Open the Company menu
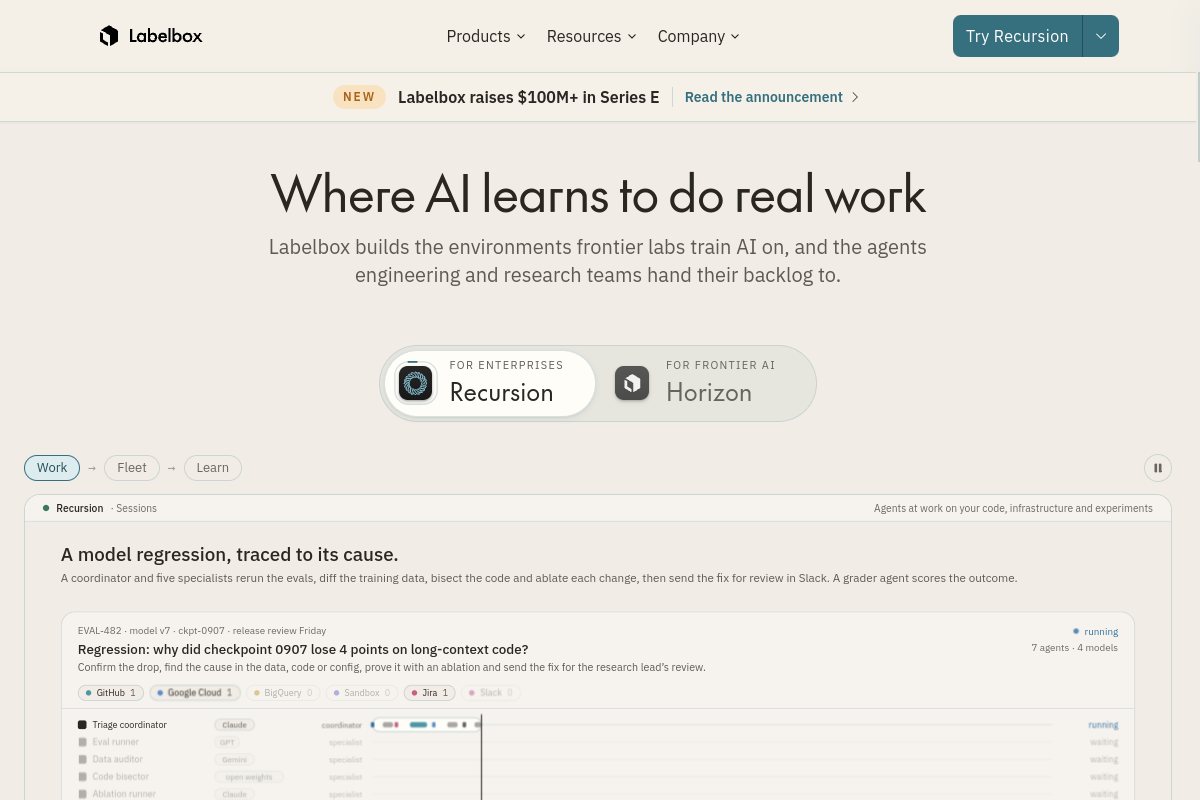 pos(699,36)
